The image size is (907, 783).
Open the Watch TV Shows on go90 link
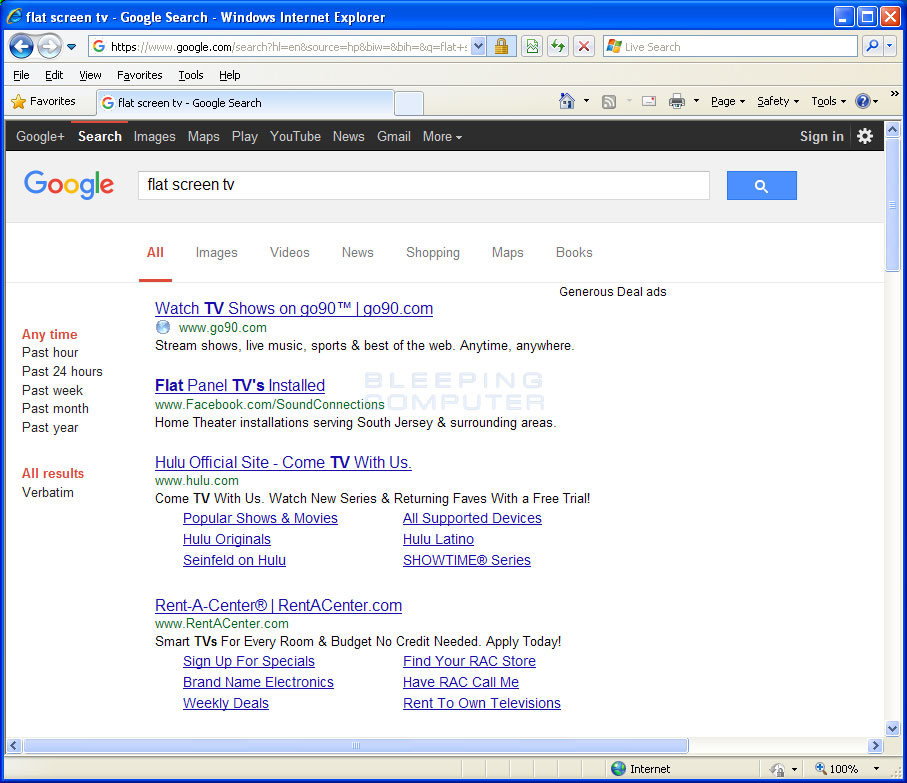click(294, 309)
